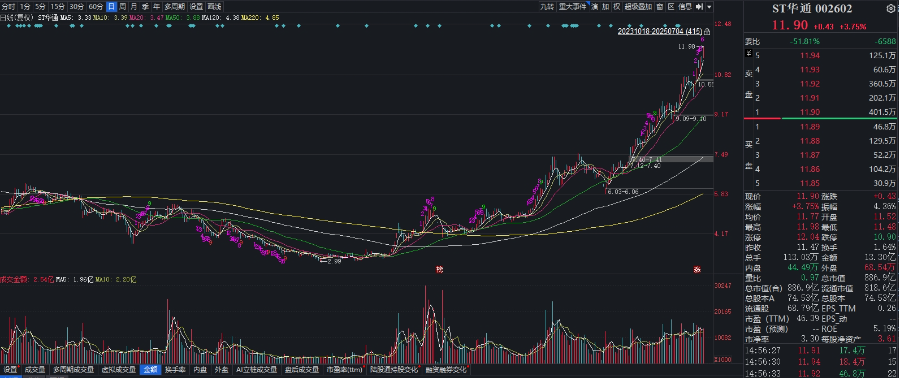Click the 加 add icon in toolbar
This screenshot has height=378, width=899.
tap(605, 7)
